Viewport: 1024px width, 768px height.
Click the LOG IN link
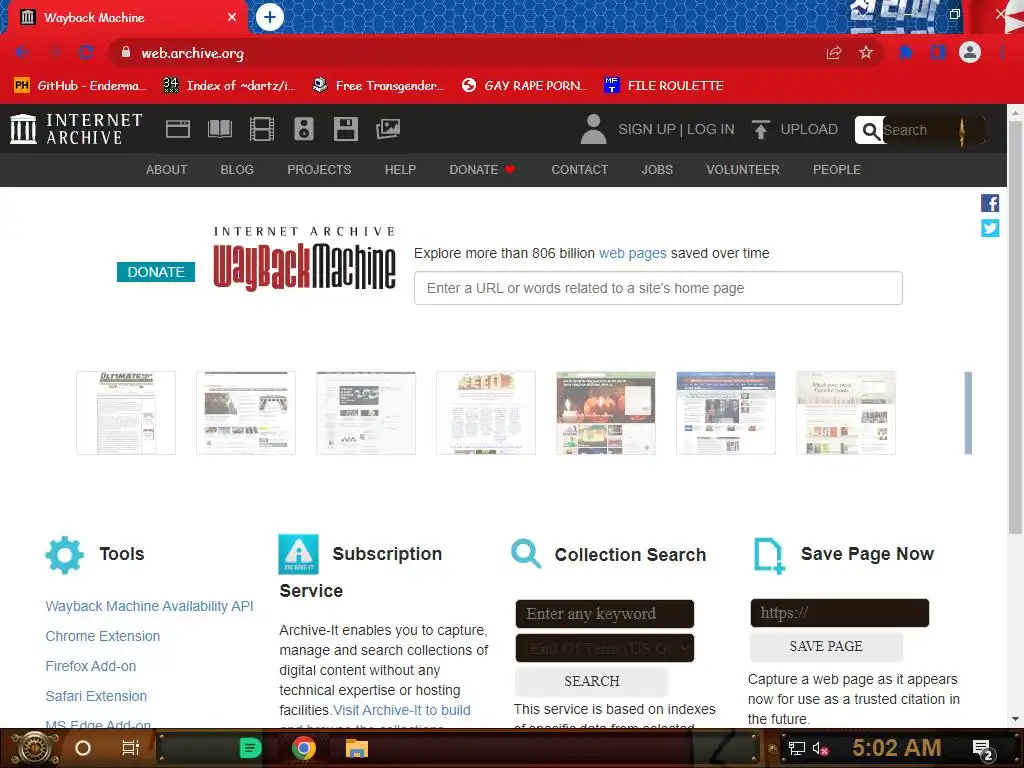[711, 129]
